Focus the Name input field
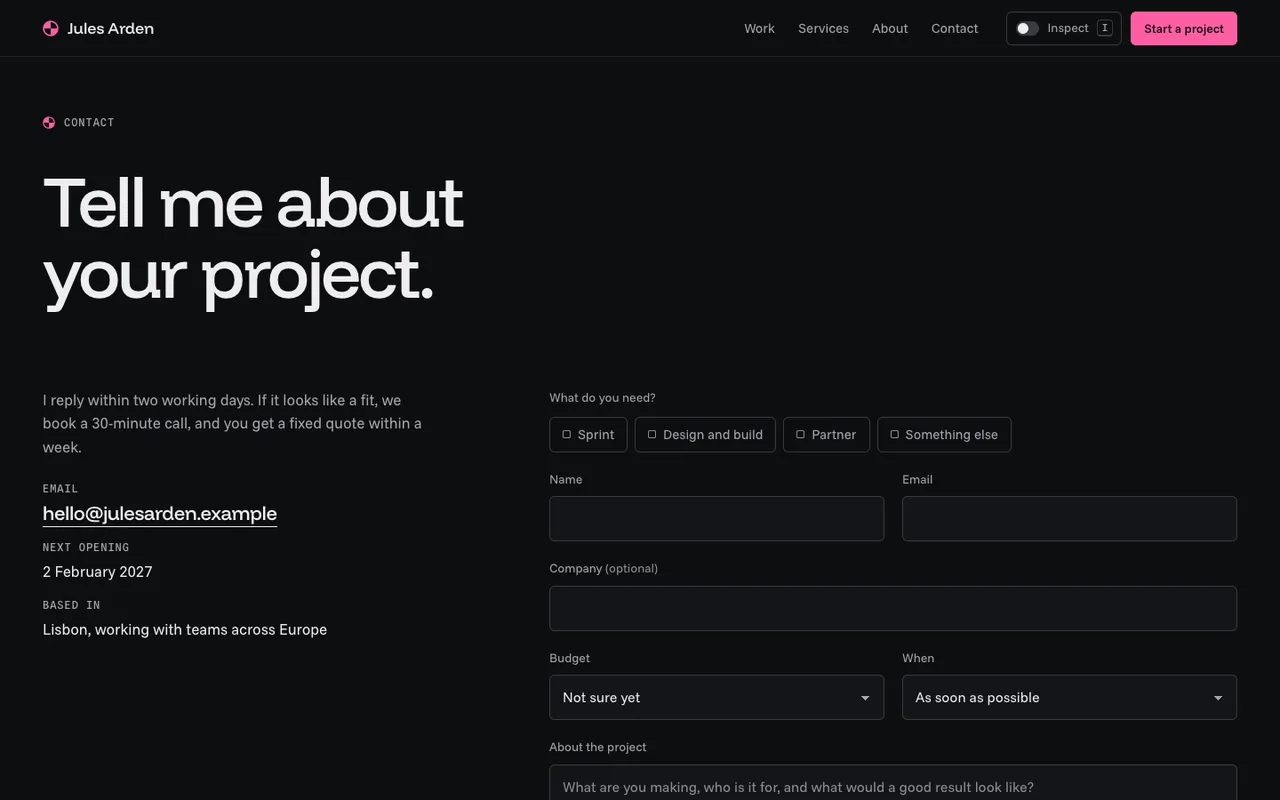The width and height of the screenshot is (1280, 800). 717,519
